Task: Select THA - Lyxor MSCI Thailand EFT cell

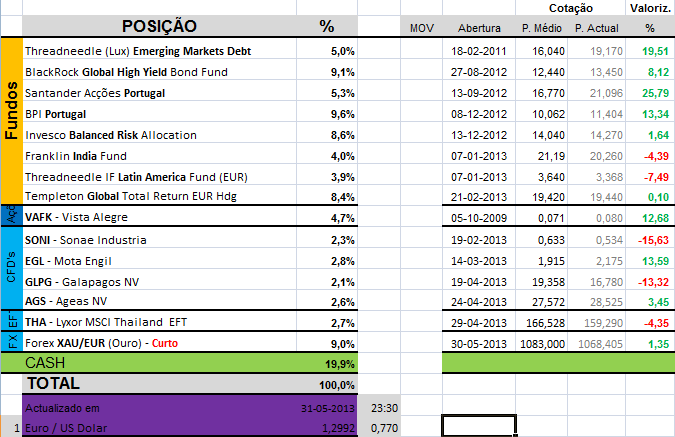Action: (x=159, y=322)
